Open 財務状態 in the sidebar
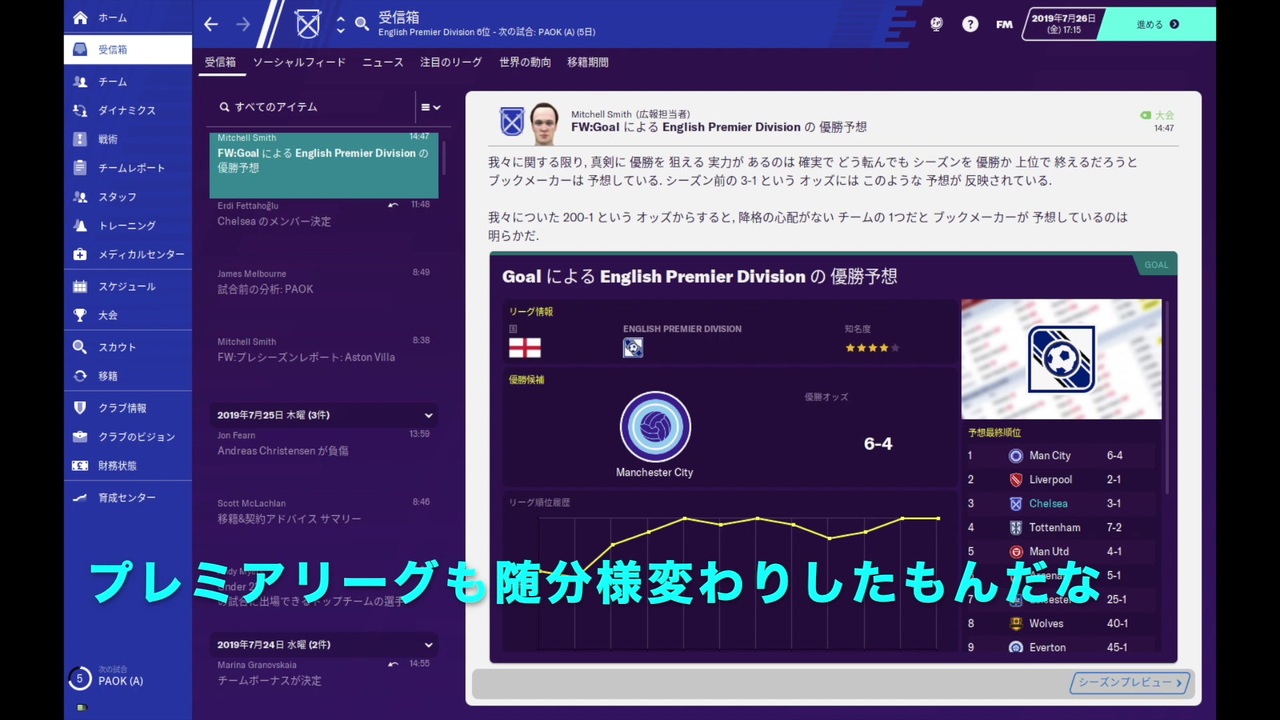This screenshot has width=1280, height=720. coord(128,466)
